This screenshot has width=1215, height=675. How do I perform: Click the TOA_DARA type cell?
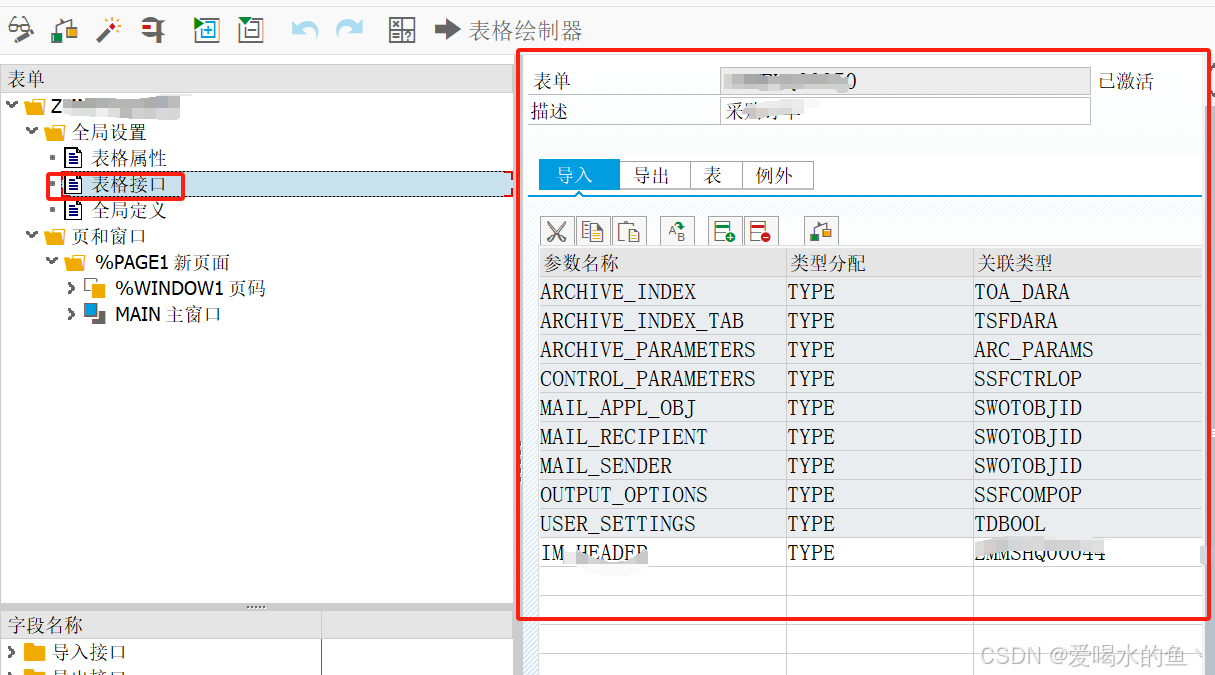(1087, 292)
